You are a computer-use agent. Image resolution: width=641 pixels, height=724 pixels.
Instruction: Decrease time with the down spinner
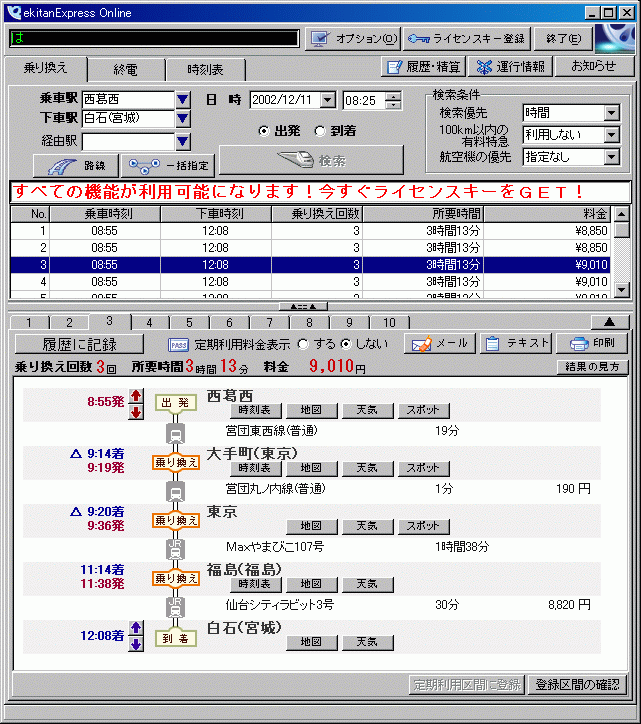(393, 105)
